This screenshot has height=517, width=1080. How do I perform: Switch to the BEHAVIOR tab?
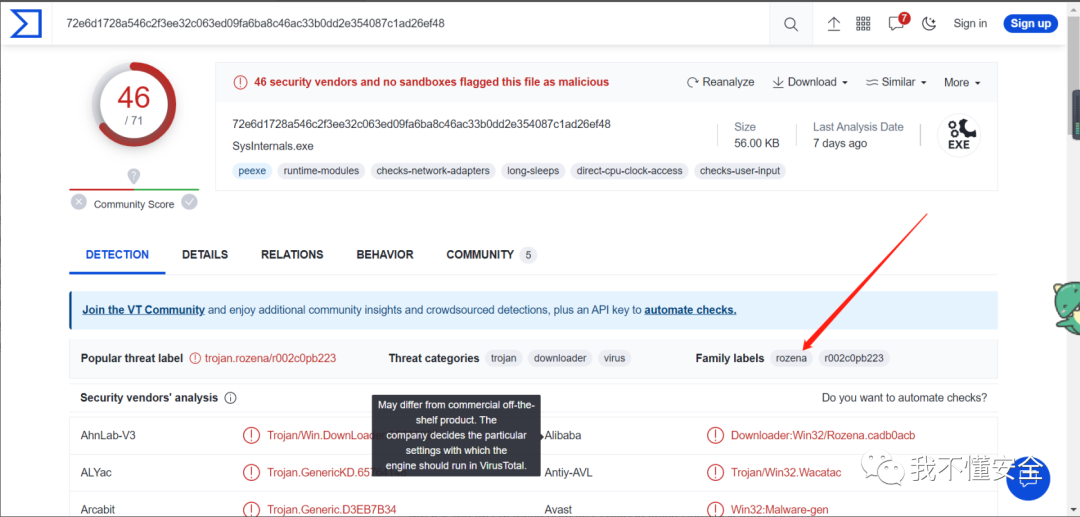pos(385,255)
